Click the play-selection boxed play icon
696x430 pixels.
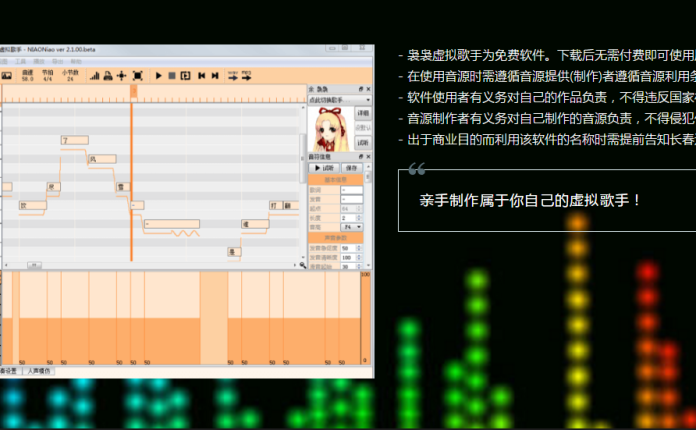[186, 76]
